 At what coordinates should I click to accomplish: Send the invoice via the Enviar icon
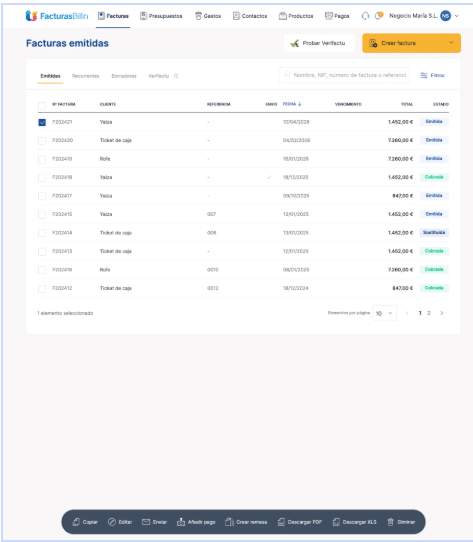pyautogui.click(x=146, y=522)
